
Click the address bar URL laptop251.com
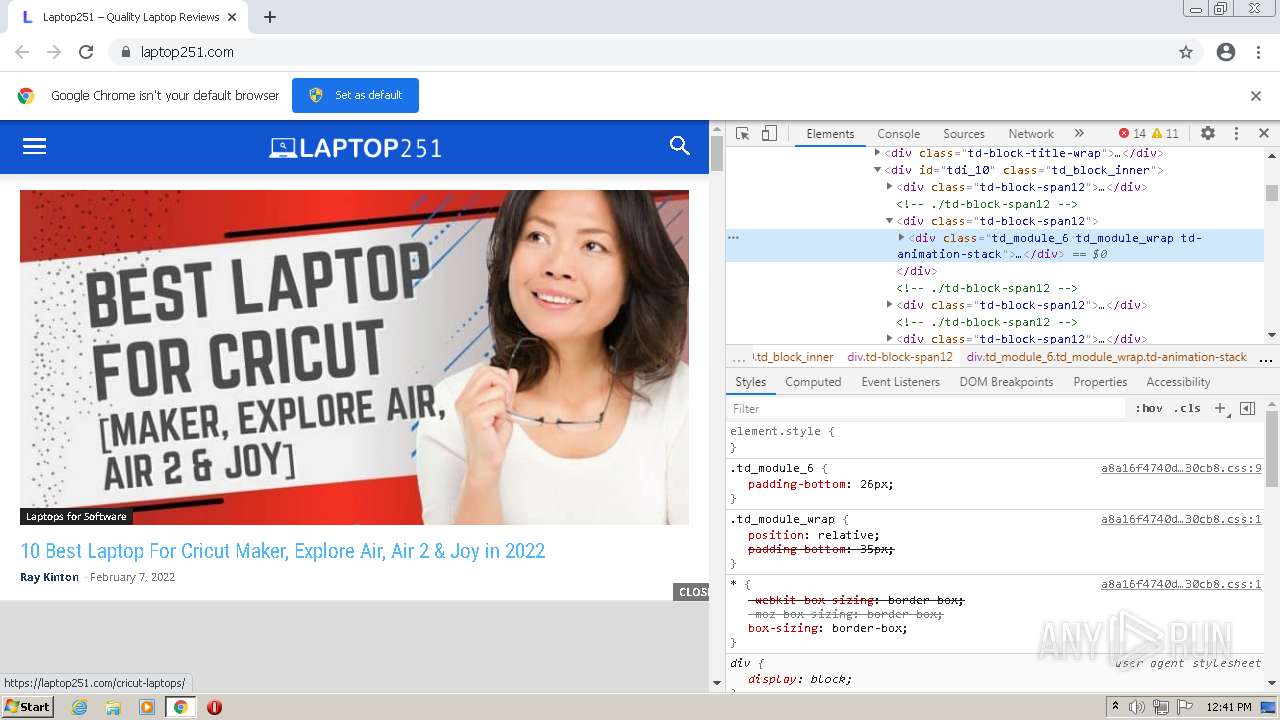187,52
